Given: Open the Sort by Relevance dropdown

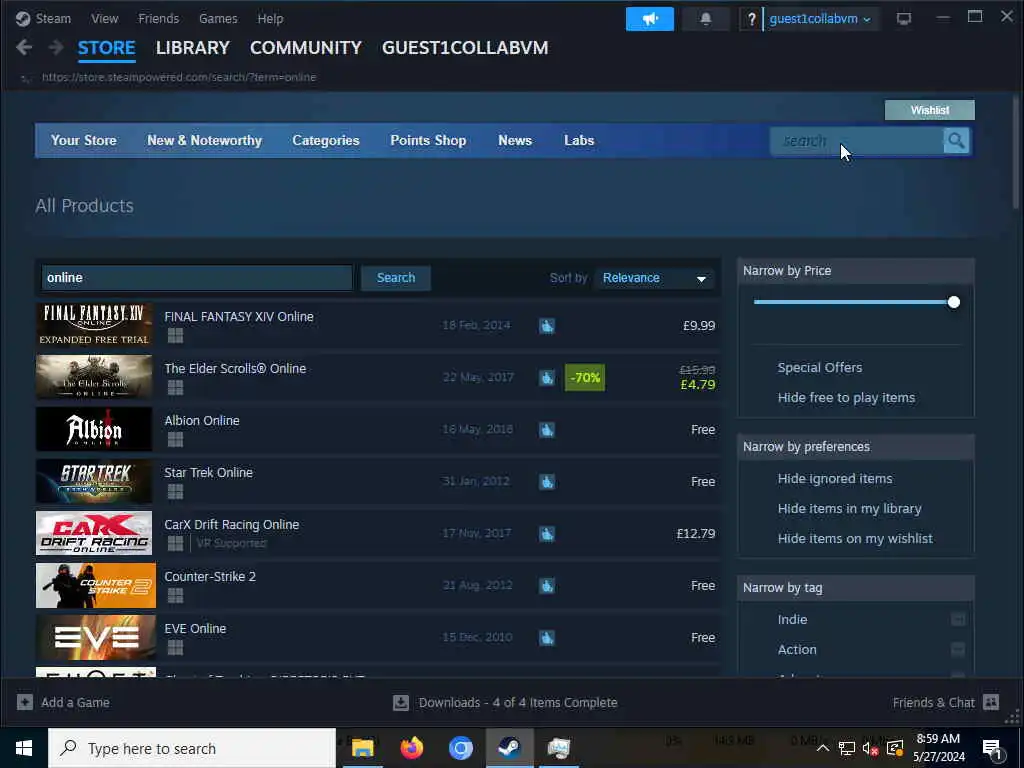Looking at the screenshot, I should [x=655, y=278].
